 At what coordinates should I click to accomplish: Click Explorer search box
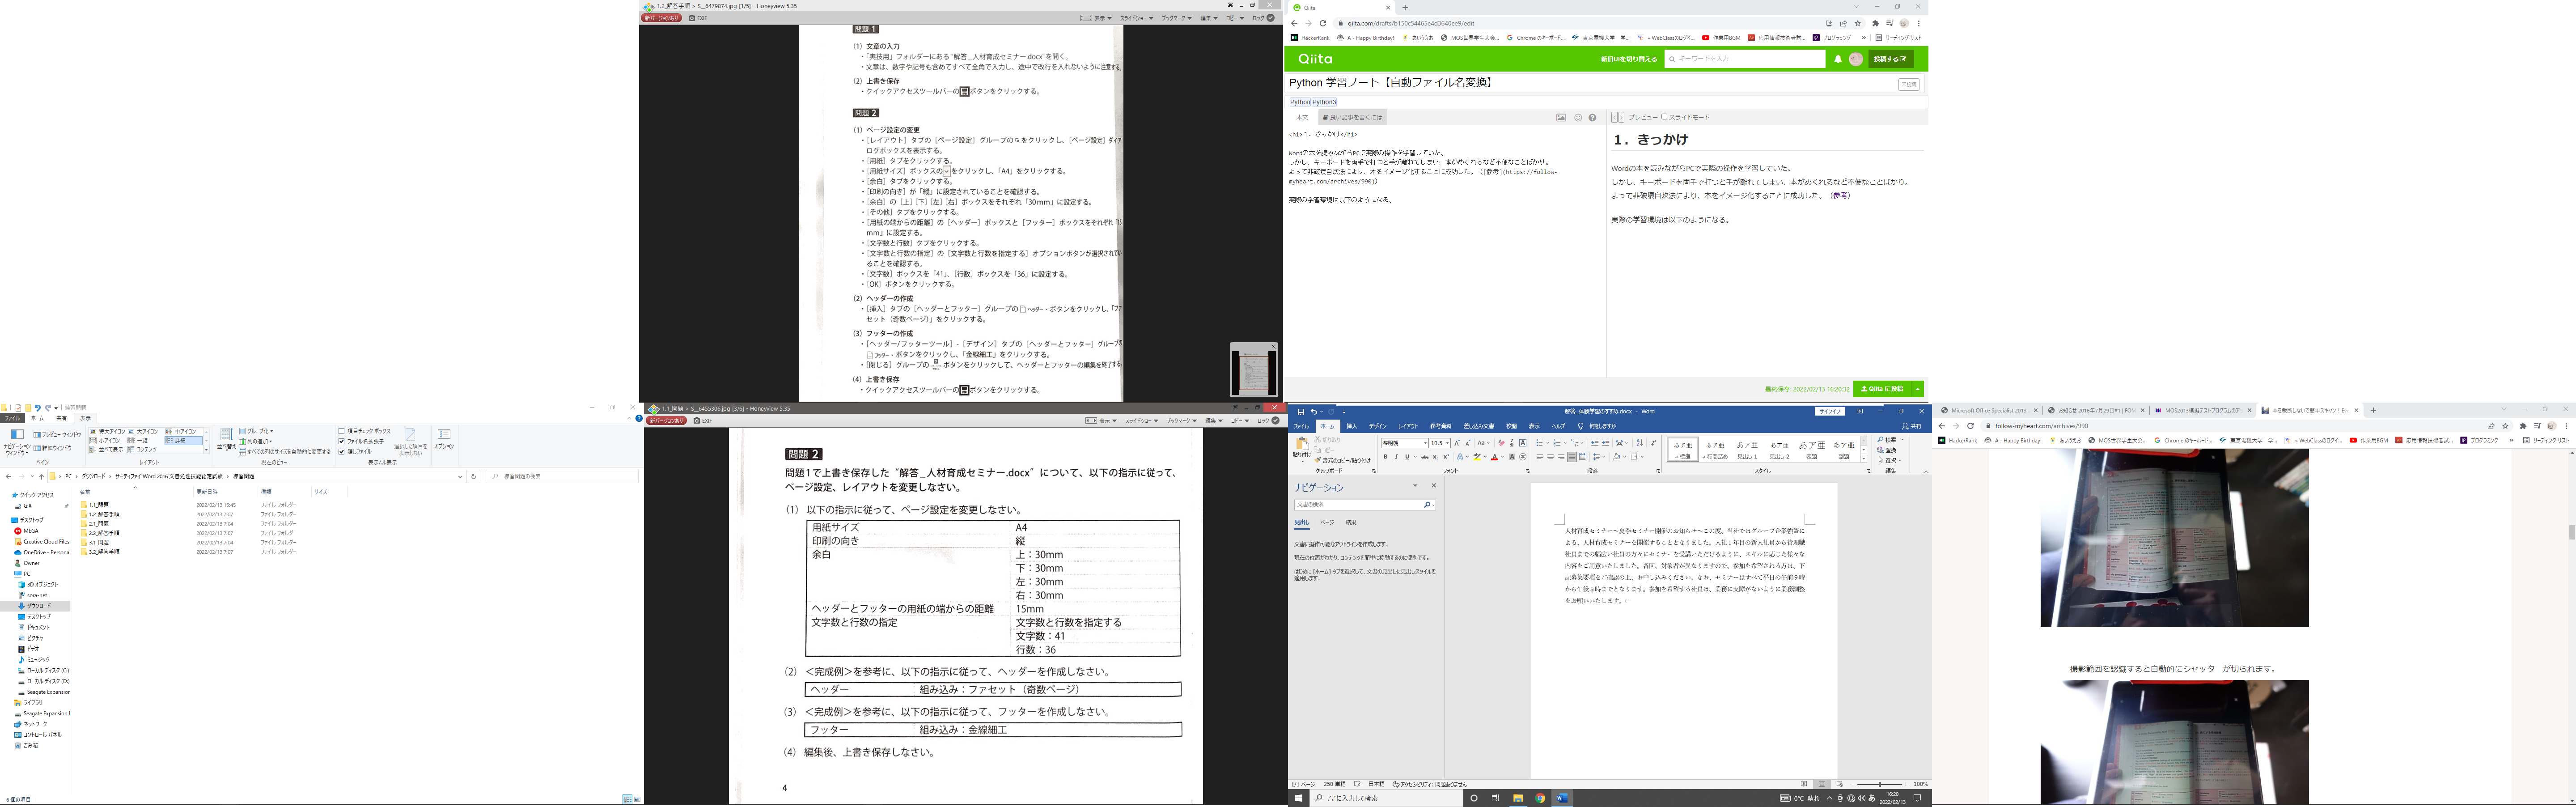(x=562, y=476)
